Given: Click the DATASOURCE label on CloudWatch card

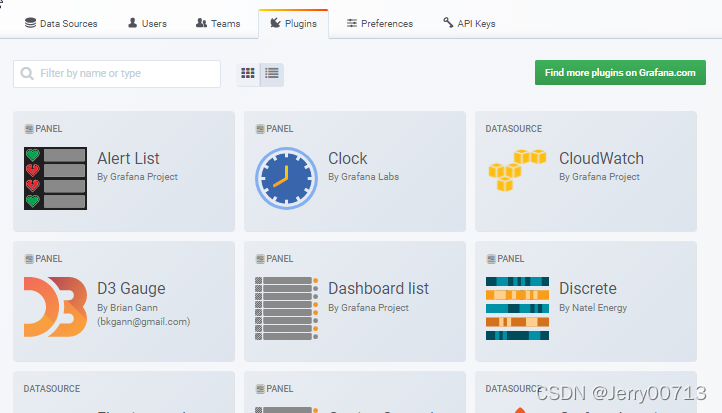Looking at the screenshot, I should coord(514,129).
